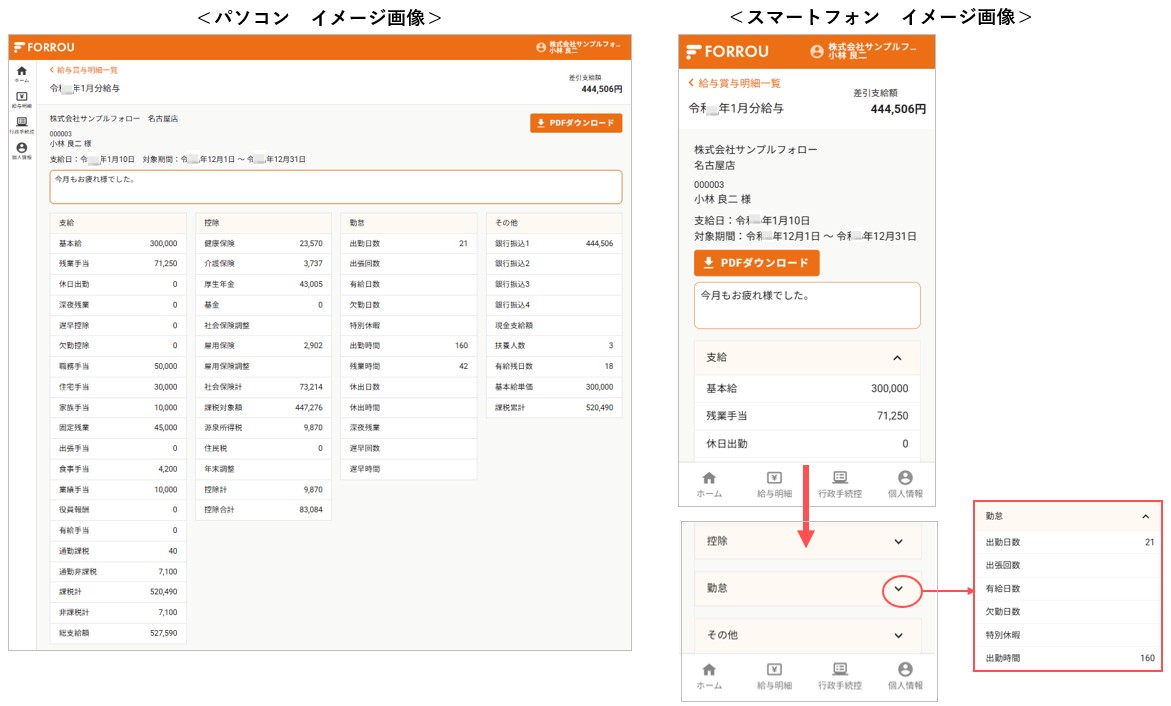Select 休日出勤 row on smartphone 支給 list
The image size is (1171, 706).
tap(807, 444)
